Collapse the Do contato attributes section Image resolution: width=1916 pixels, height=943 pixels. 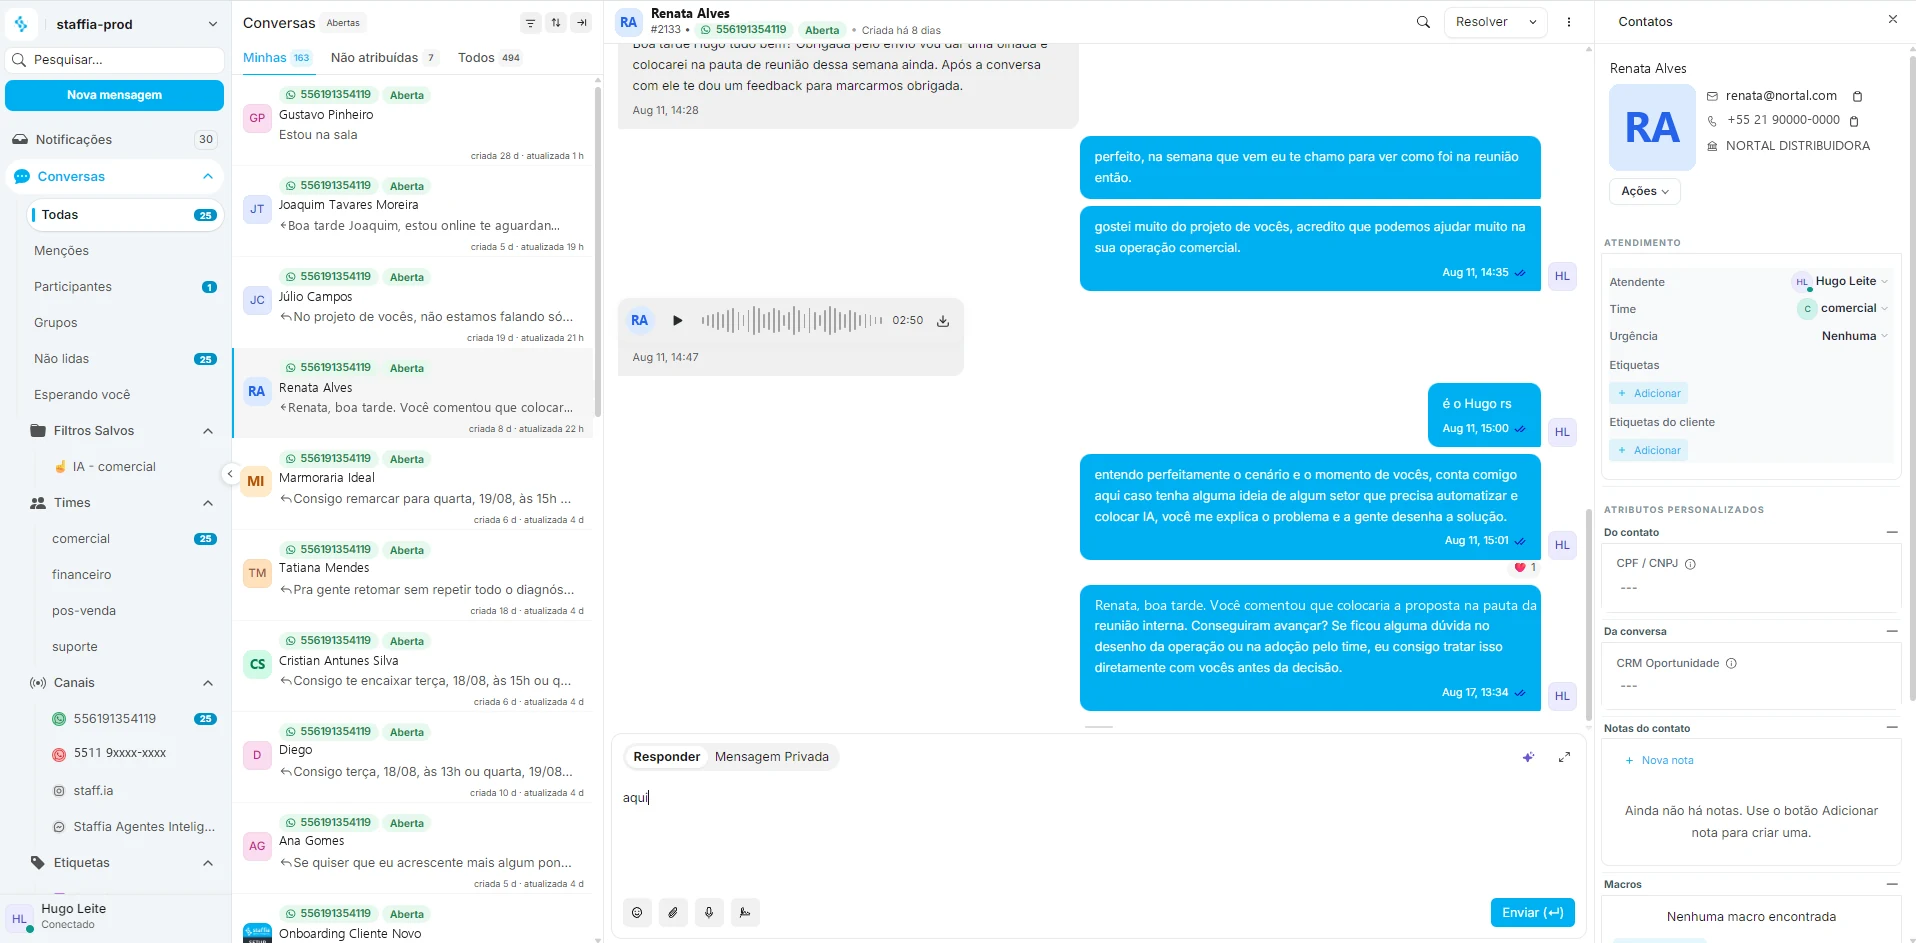1891,532
